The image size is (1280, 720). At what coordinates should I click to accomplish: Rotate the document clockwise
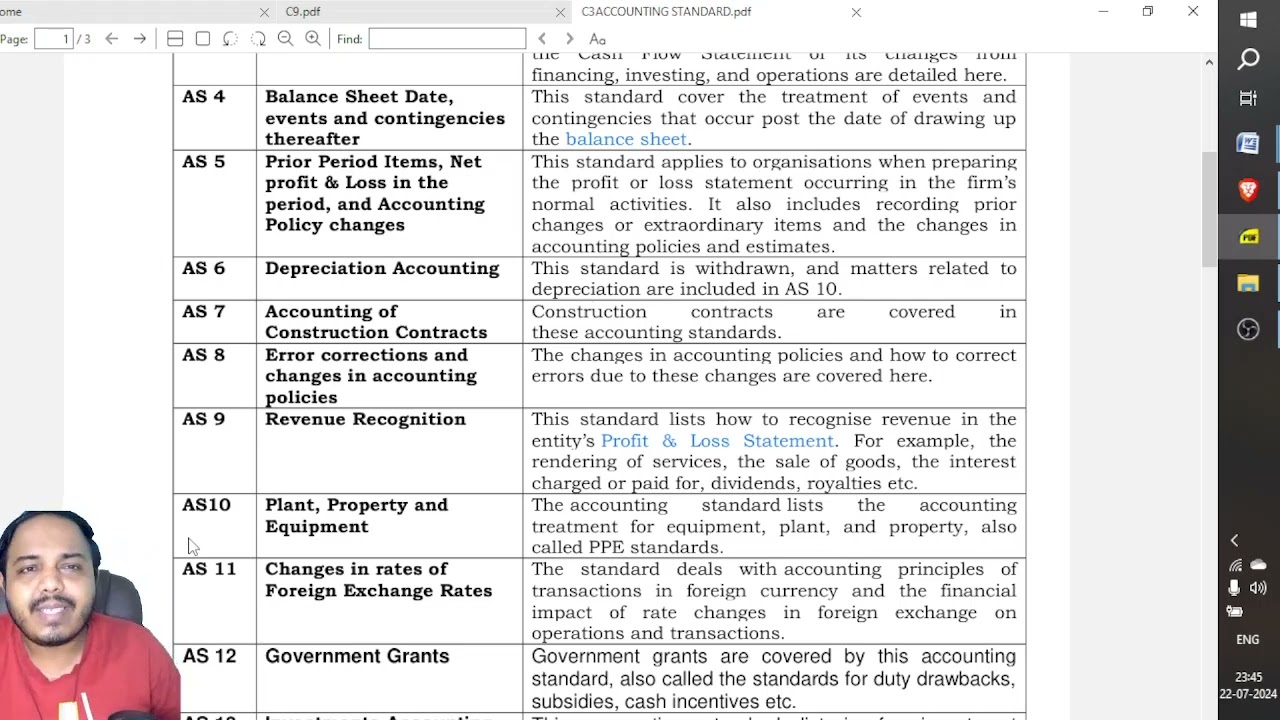(258, 39)
